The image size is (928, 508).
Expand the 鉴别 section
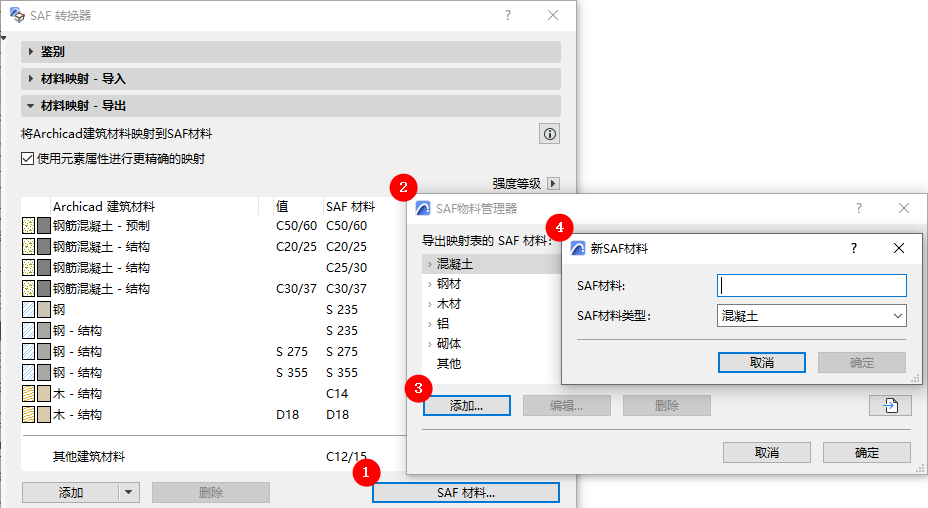31,52
